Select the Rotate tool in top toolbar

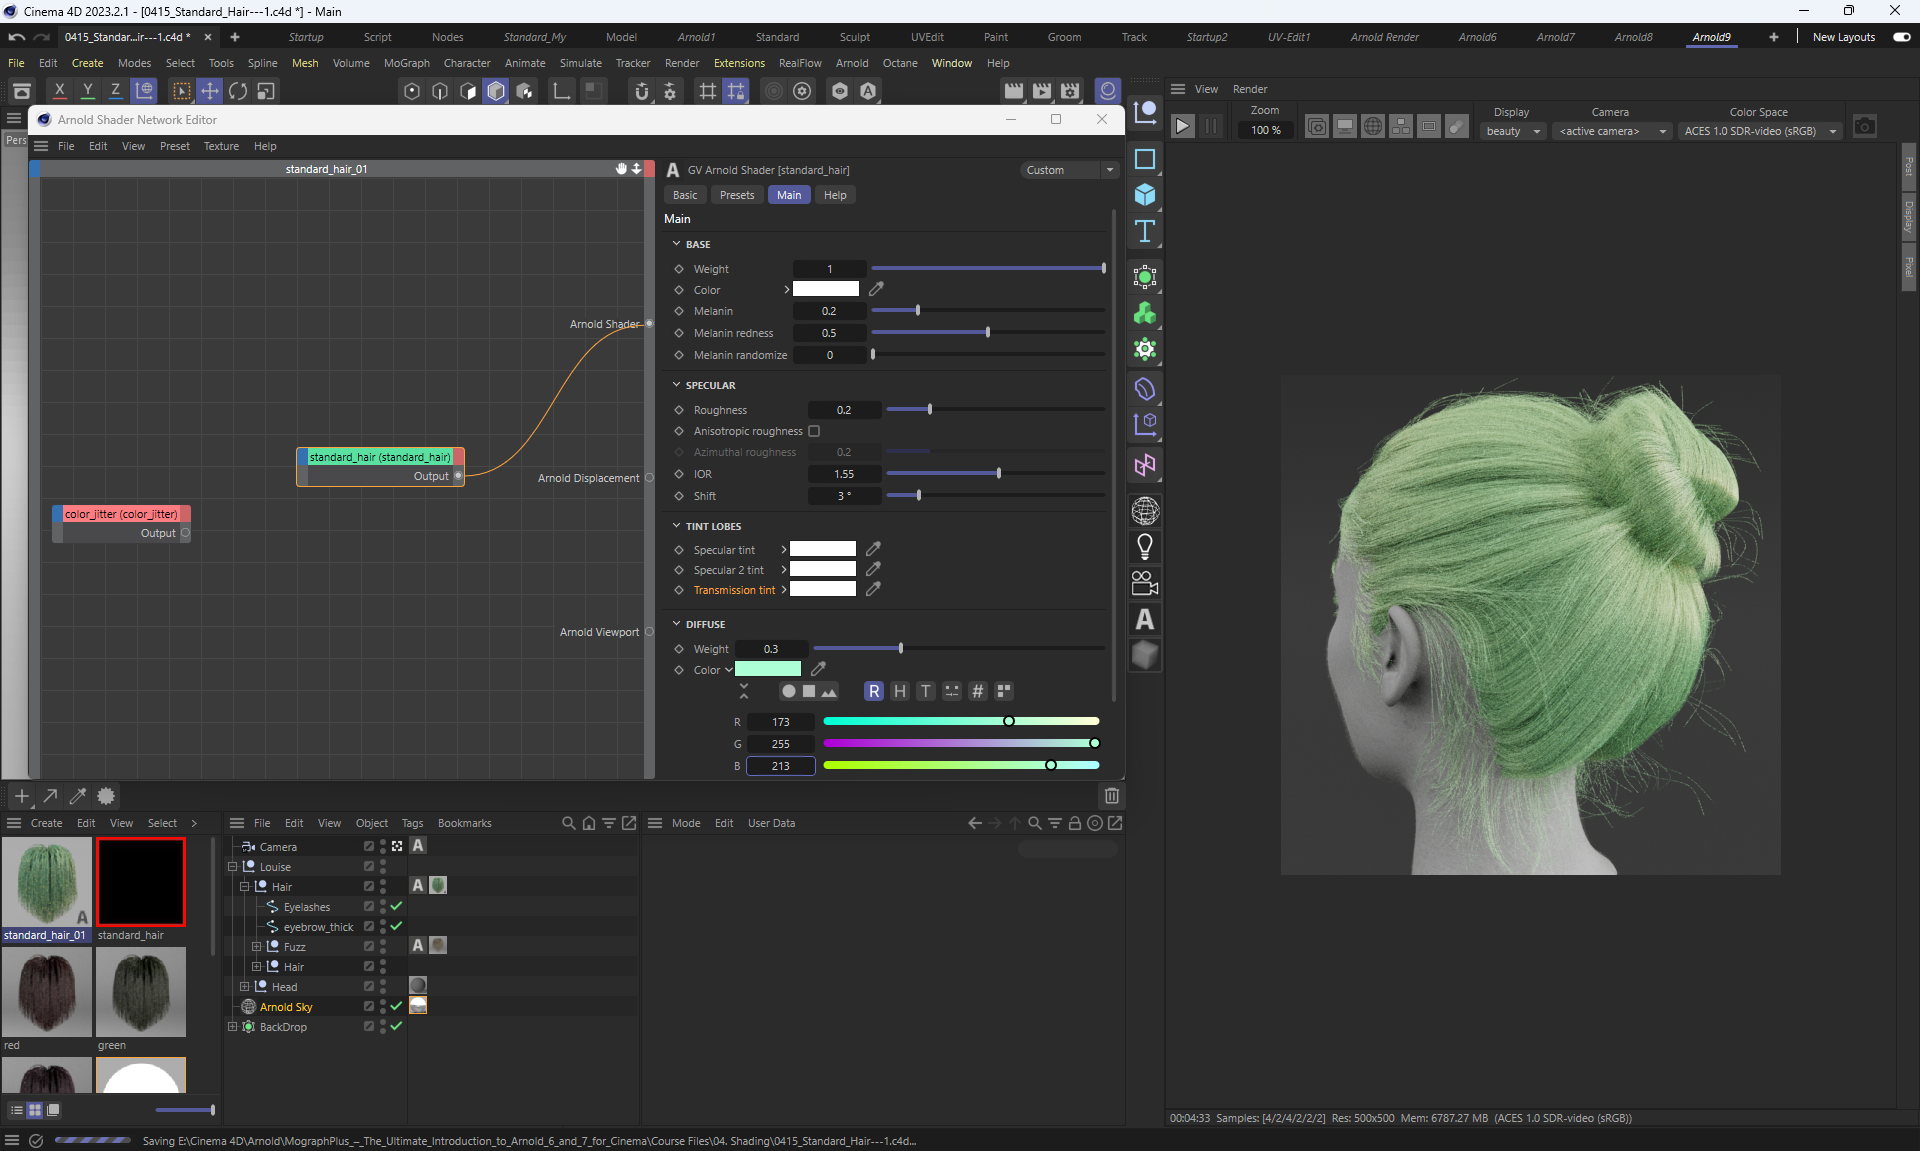(238, 91)
